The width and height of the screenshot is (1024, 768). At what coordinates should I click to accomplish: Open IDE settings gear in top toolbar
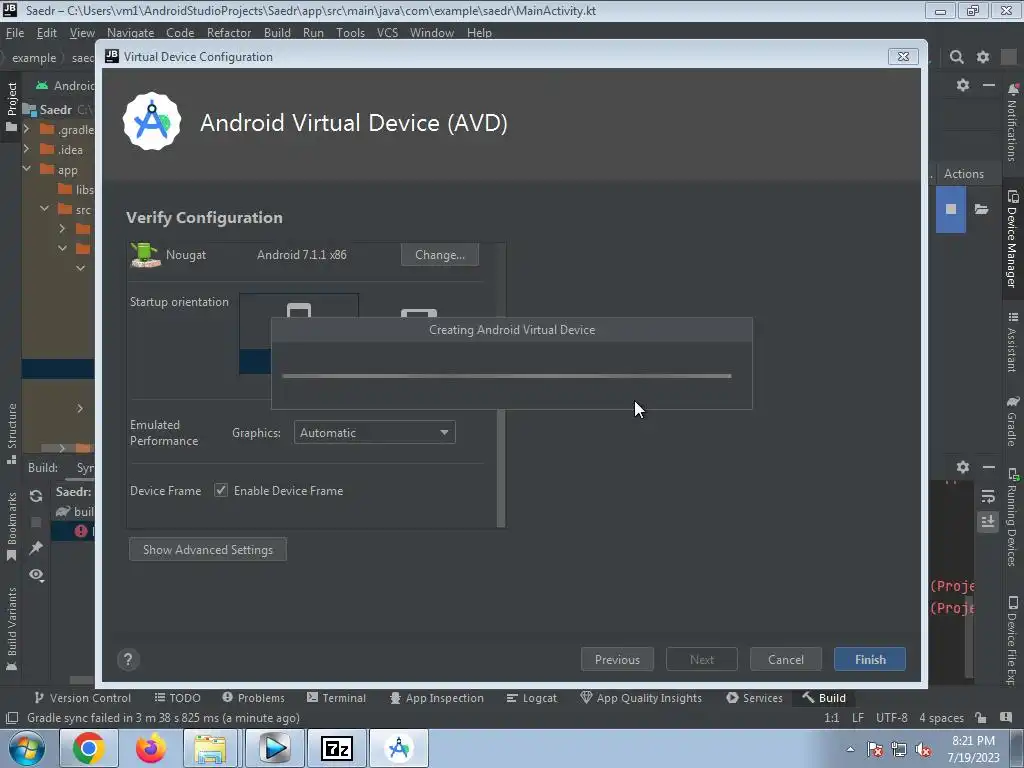pyautogui.click(x=983, y=57)
